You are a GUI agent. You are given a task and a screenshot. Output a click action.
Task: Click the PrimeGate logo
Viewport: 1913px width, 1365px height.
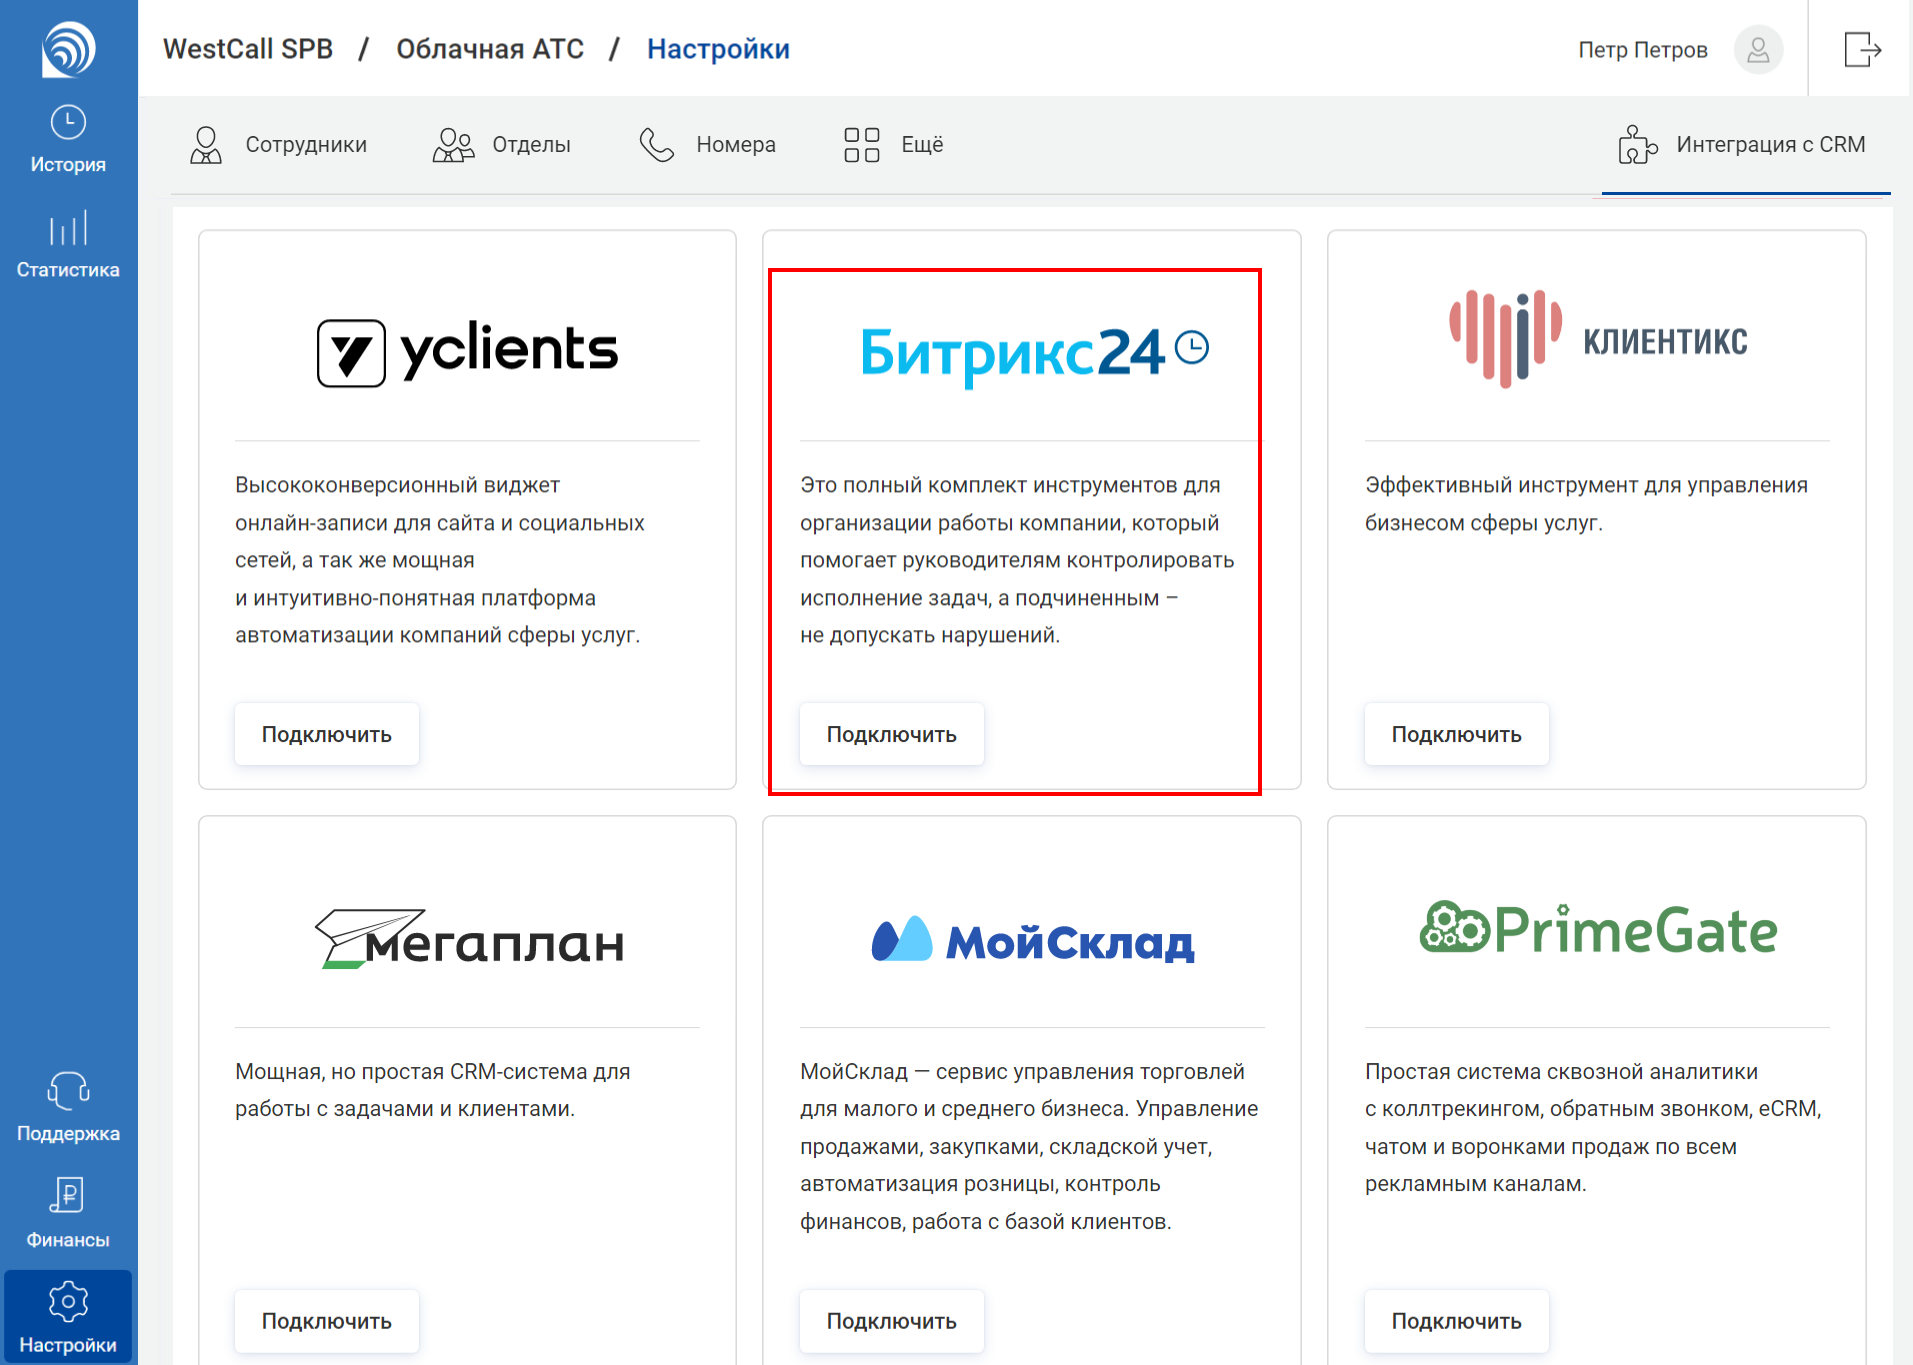pos(1598,928)
